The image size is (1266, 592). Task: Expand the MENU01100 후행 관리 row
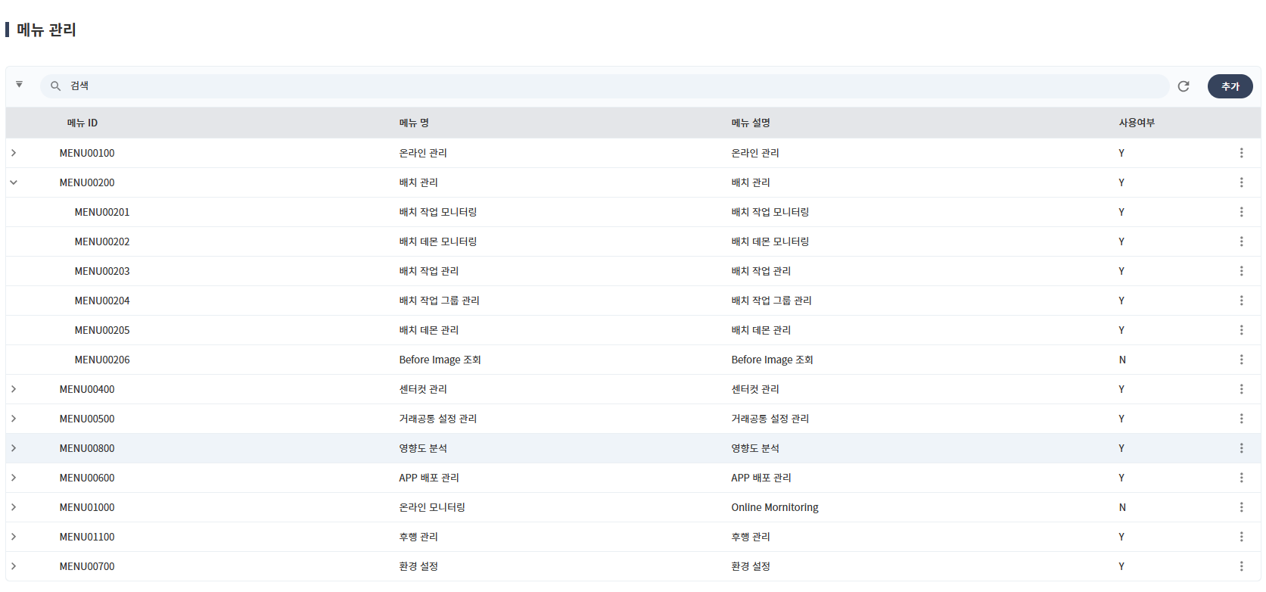pyautogui.click(x=14, y=537)
